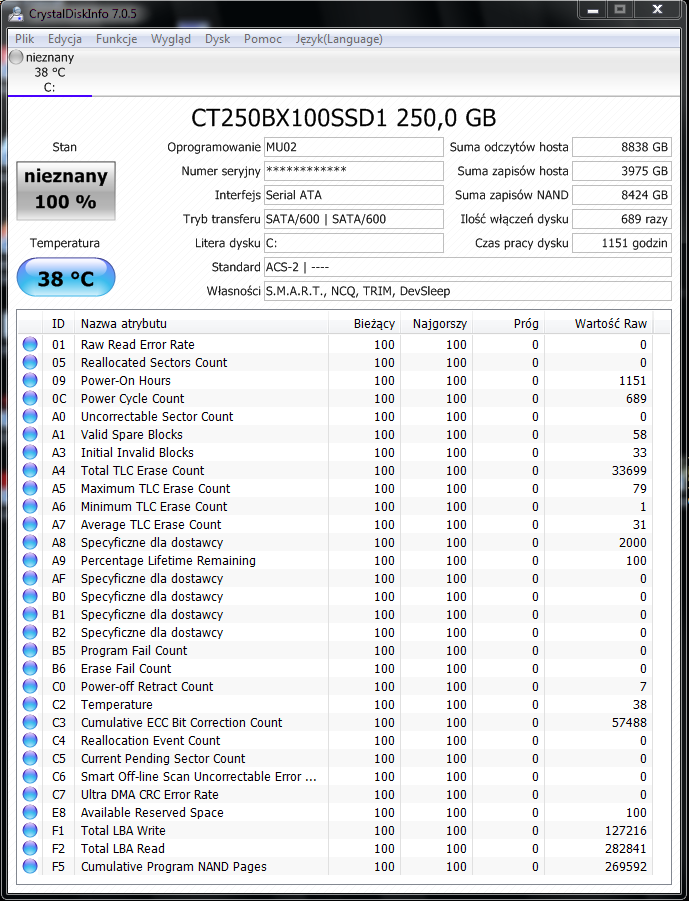Image resolution: width=689 pixels, height=901 pixels.
Task: Open the Edycja menu
Action: click(x=65, y=39)
